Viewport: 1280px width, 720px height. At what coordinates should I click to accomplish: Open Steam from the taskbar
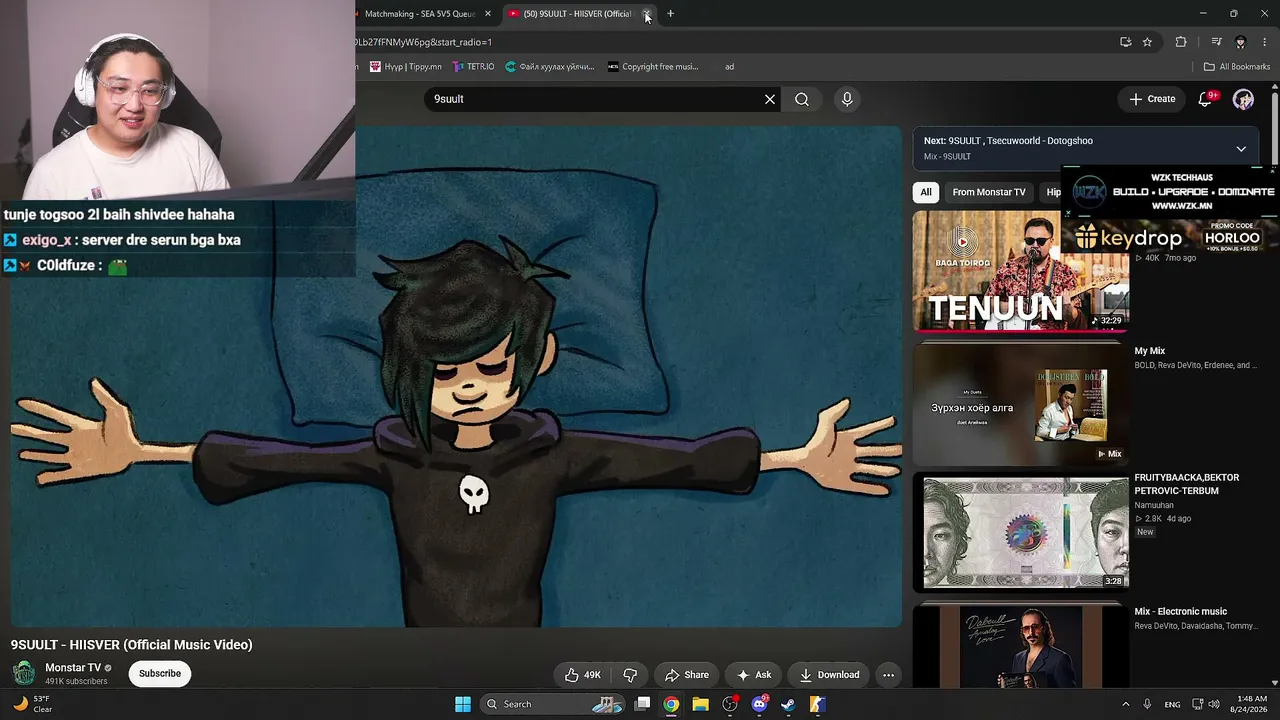(788, 704)
